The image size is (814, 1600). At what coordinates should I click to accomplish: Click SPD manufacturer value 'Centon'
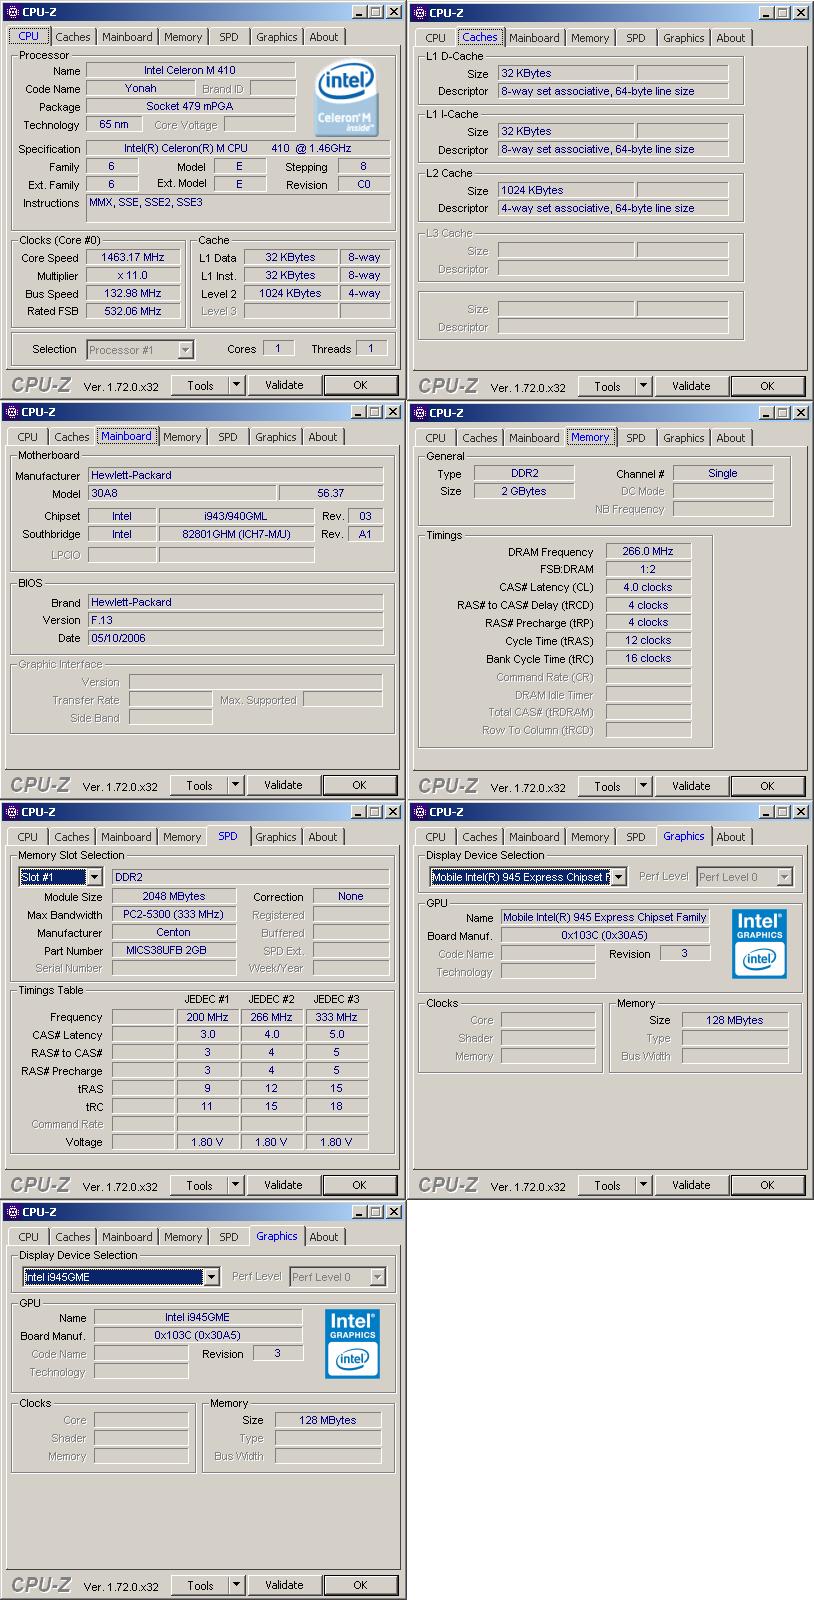[173, 932]
